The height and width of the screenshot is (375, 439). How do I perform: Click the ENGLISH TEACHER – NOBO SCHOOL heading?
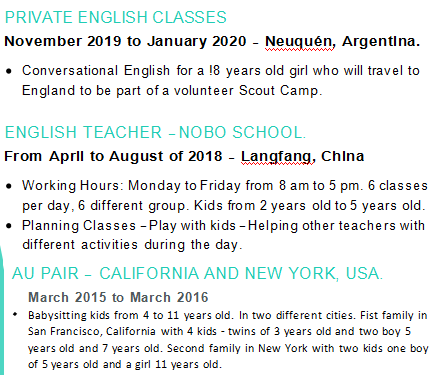tap(155, 132)
